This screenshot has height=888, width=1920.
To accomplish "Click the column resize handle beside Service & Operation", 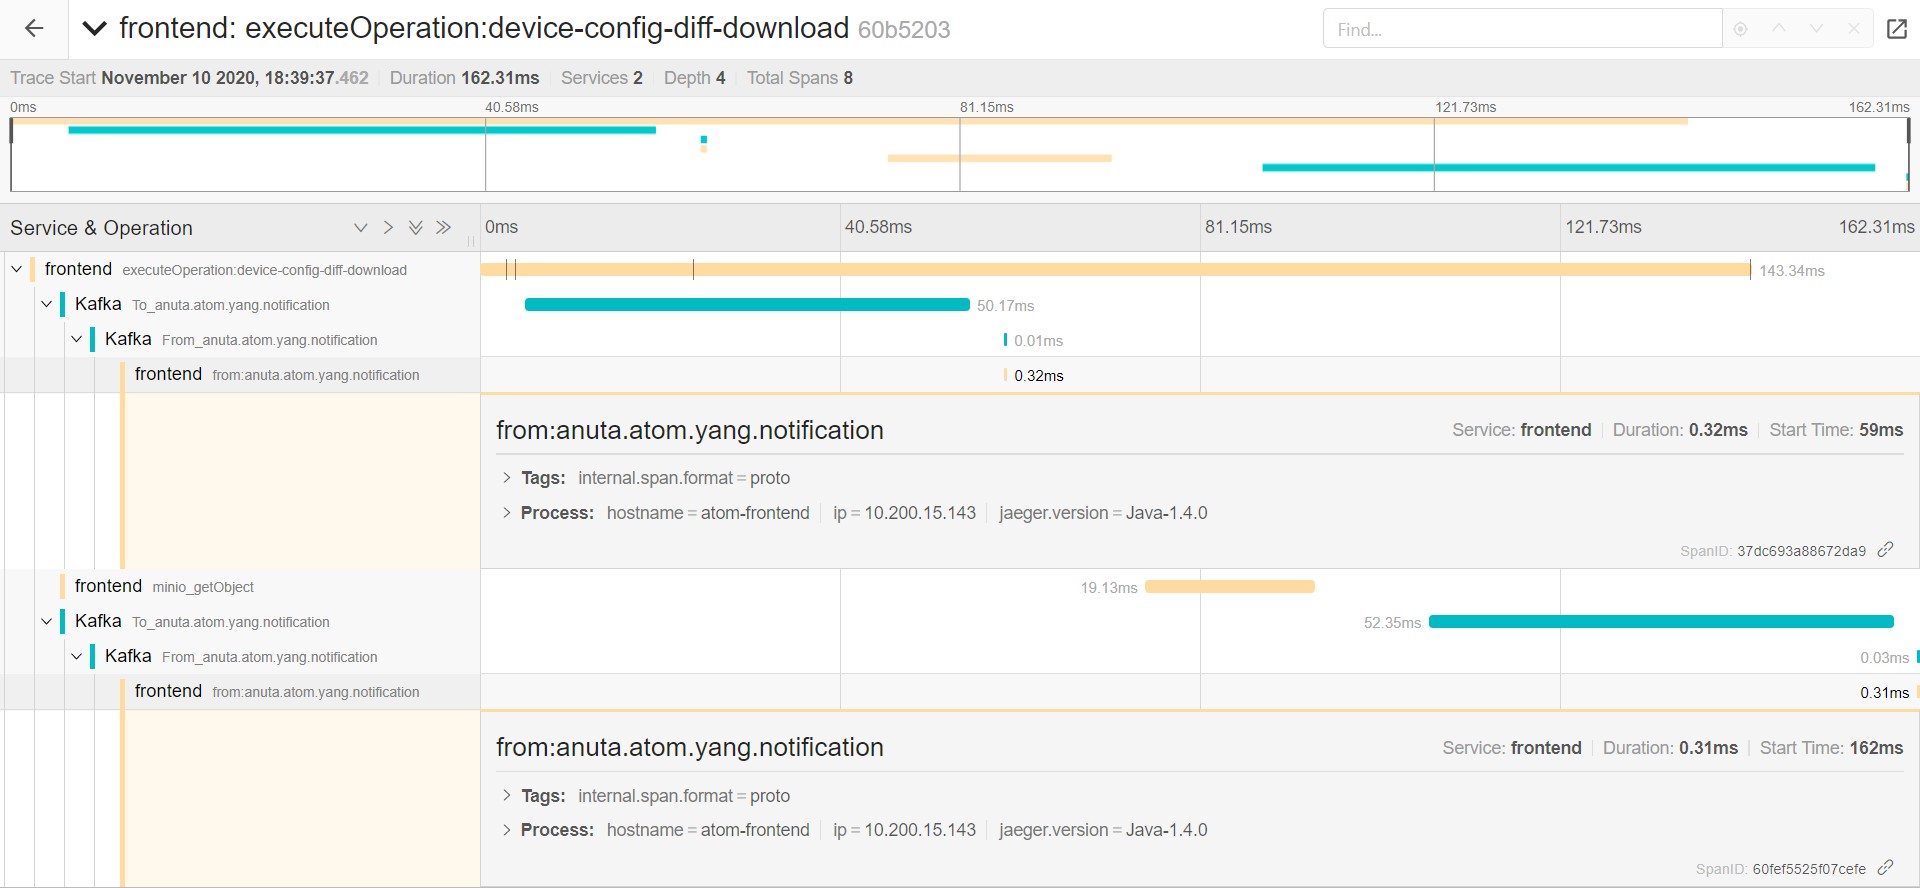I will tap(471, 241).
